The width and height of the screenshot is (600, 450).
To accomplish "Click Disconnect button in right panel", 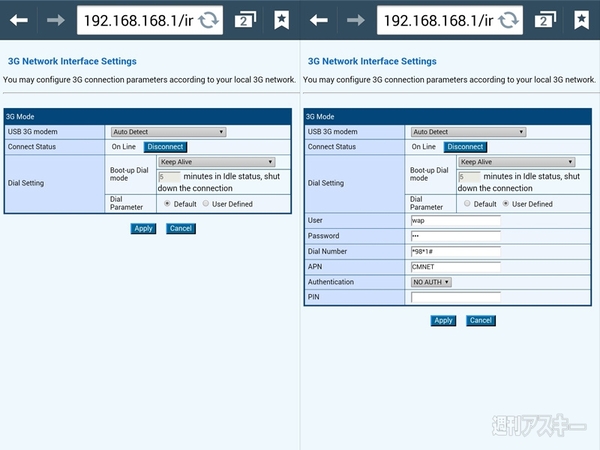I will 465,147.
